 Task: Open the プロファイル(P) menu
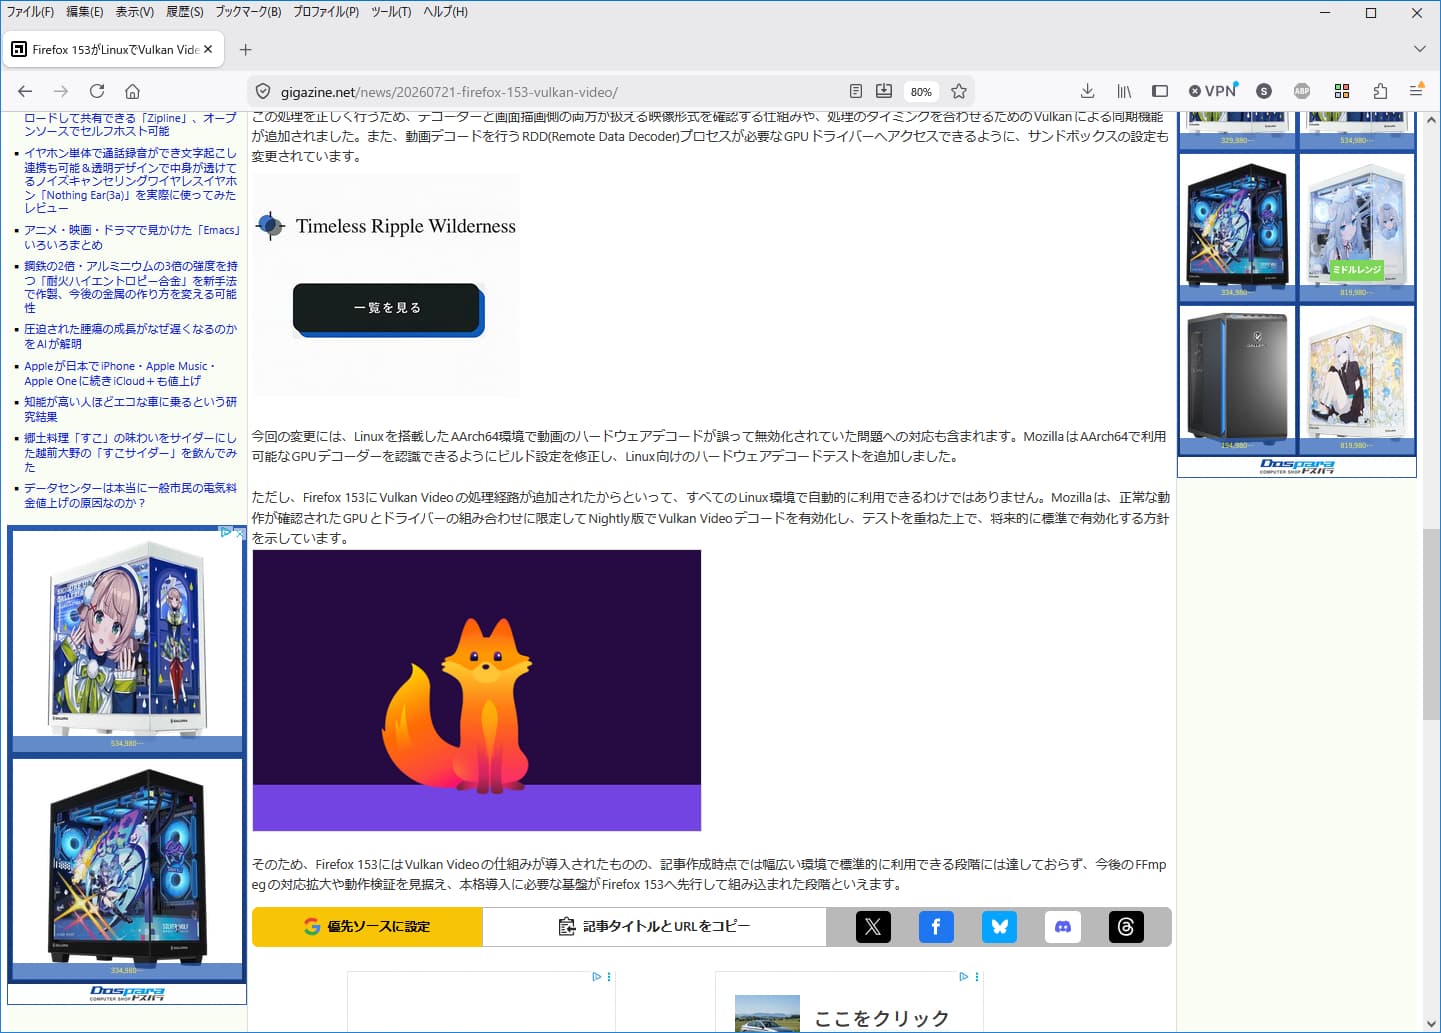click(326, 12)
